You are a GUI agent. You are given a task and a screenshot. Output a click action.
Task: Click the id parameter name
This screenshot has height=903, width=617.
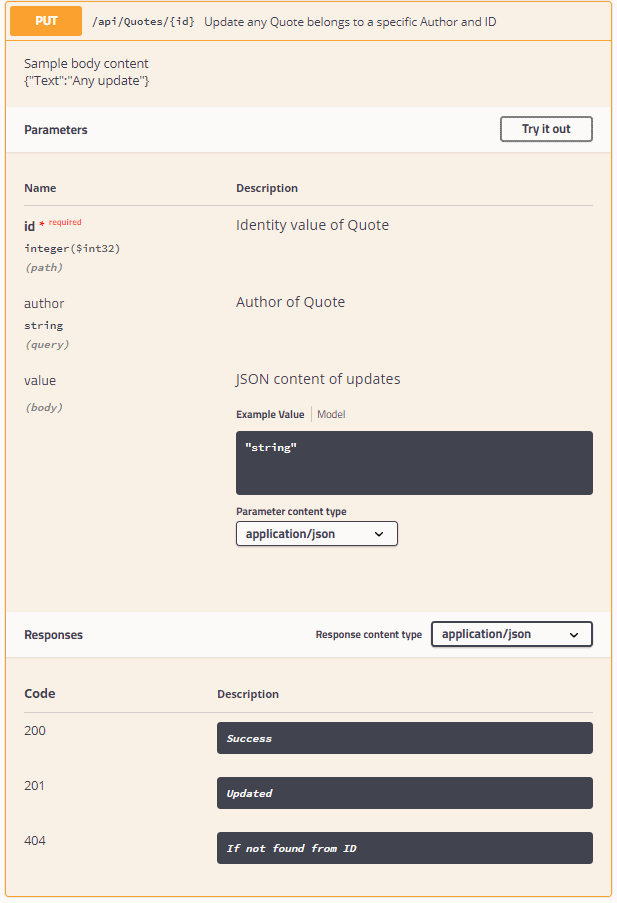click(30, 226)
